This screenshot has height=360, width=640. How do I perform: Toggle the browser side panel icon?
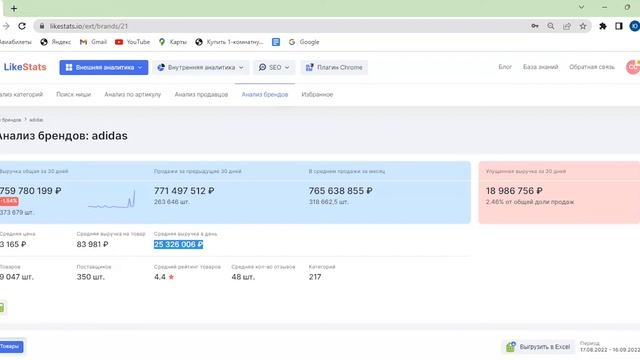click(619, 26)
